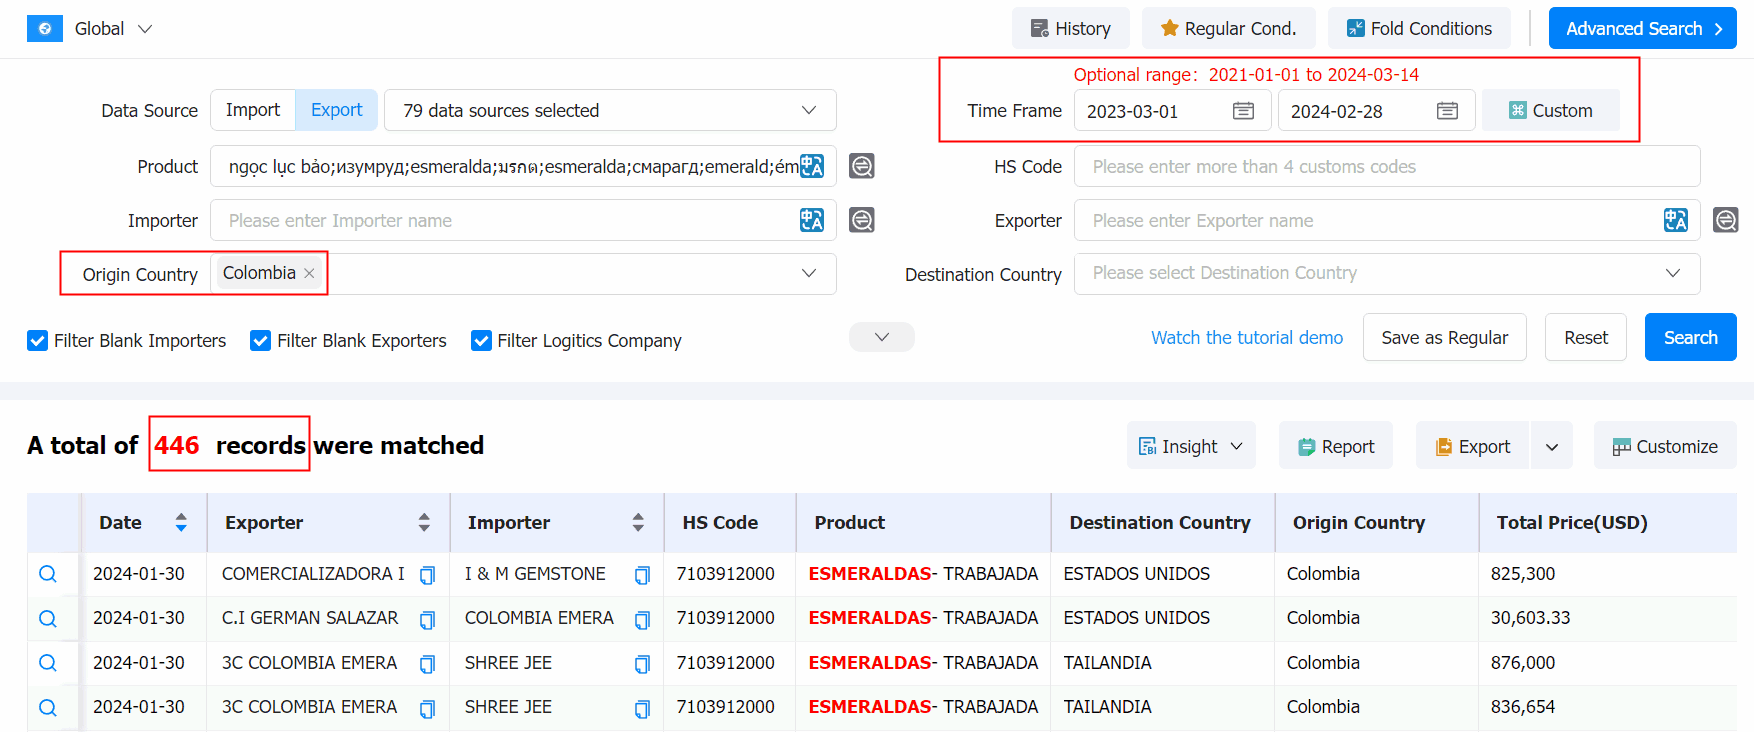Copy exporter name COMERCIALIZADORA I icon
This screenshot has height=732, width=1754.
(427, 575)
